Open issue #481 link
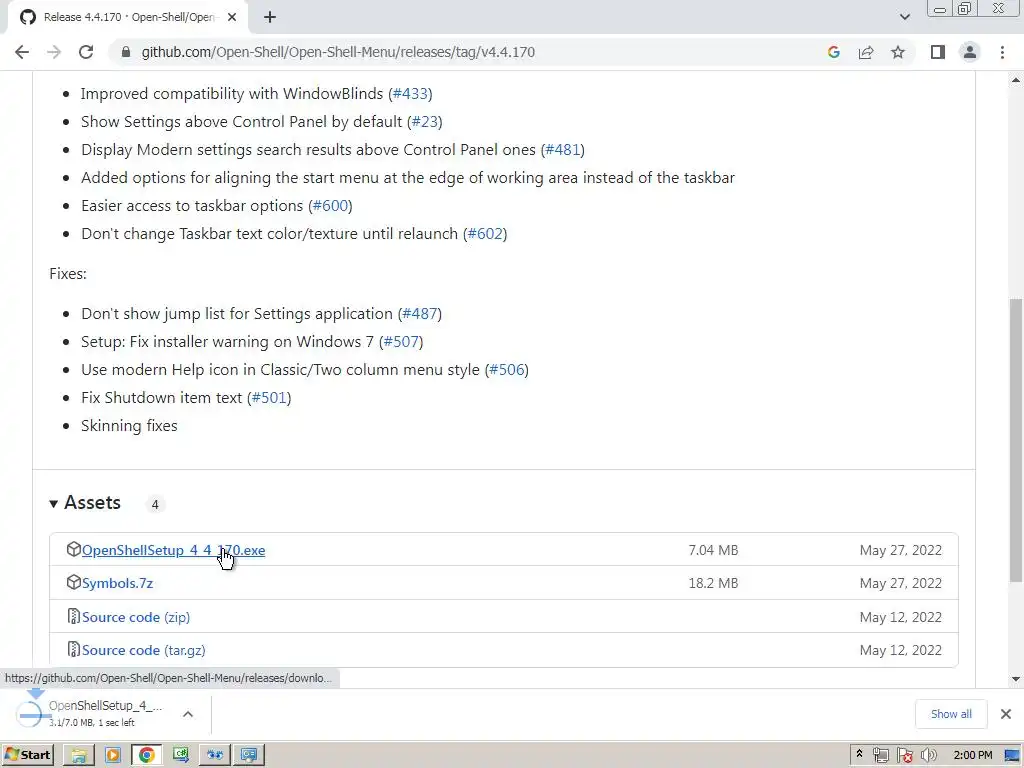The width and height of the screenshot is (1024, 768). pos(563,150)
